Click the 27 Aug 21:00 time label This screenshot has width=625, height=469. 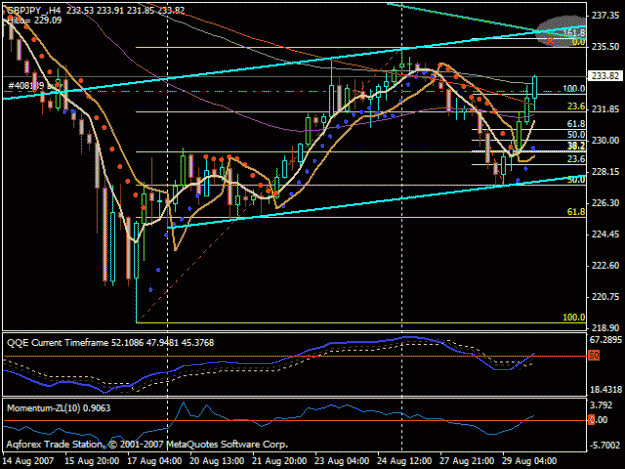click(x=467, y=461)
